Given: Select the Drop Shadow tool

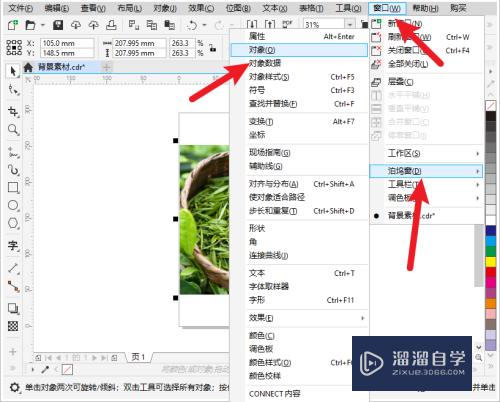Looking at the screenshot, I should (13, 308).
